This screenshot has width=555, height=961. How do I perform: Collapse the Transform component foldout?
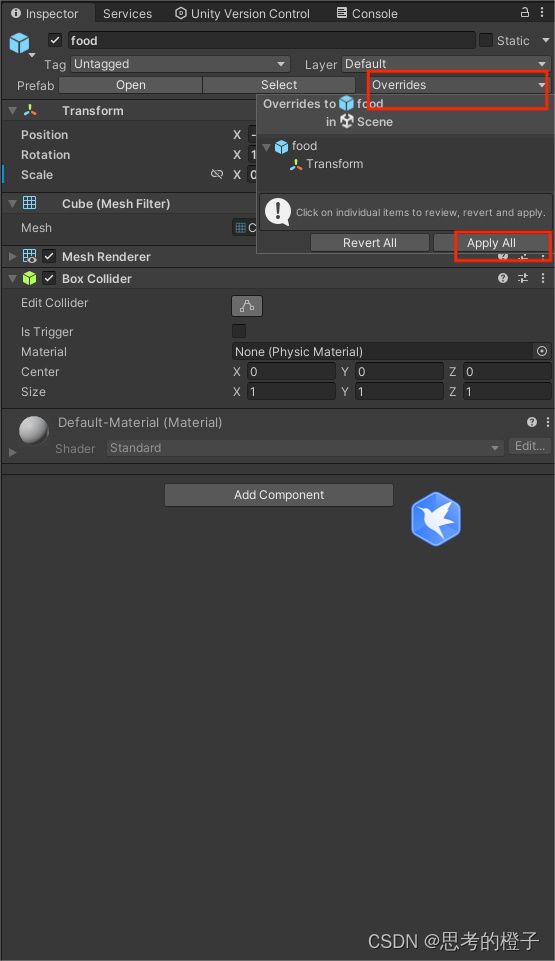point(12,111)
